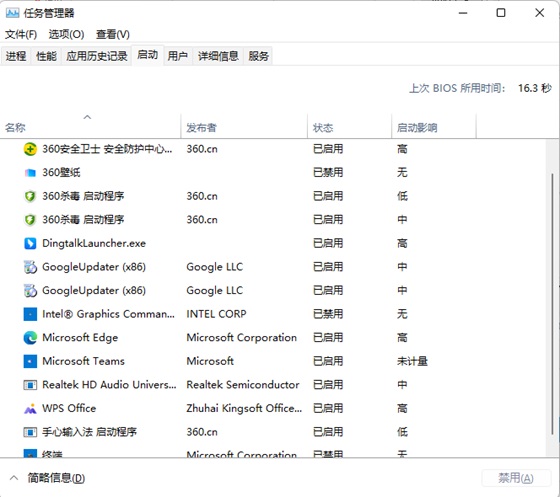Click the 手心输入法 启动程序 icon
The height and width of the screenshot is (497, 560).
pyautogui.click(x=30, y=432)
